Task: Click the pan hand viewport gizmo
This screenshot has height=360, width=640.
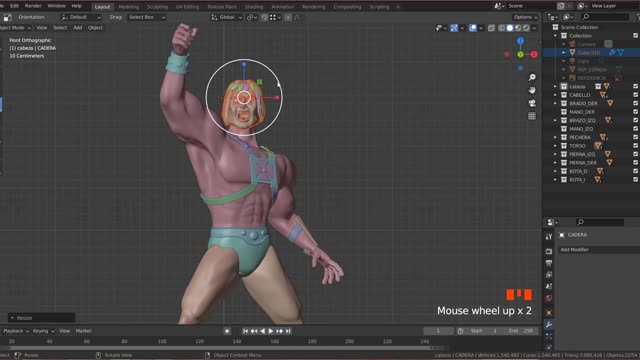Action: point(532,90)
